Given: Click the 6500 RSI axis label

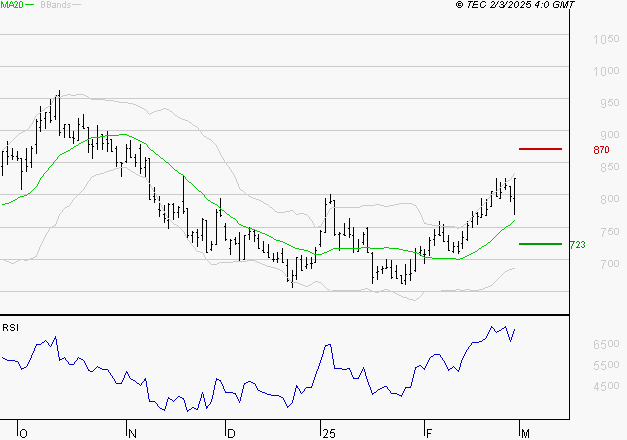Looking at the screenshot, I should coord(606,344).
